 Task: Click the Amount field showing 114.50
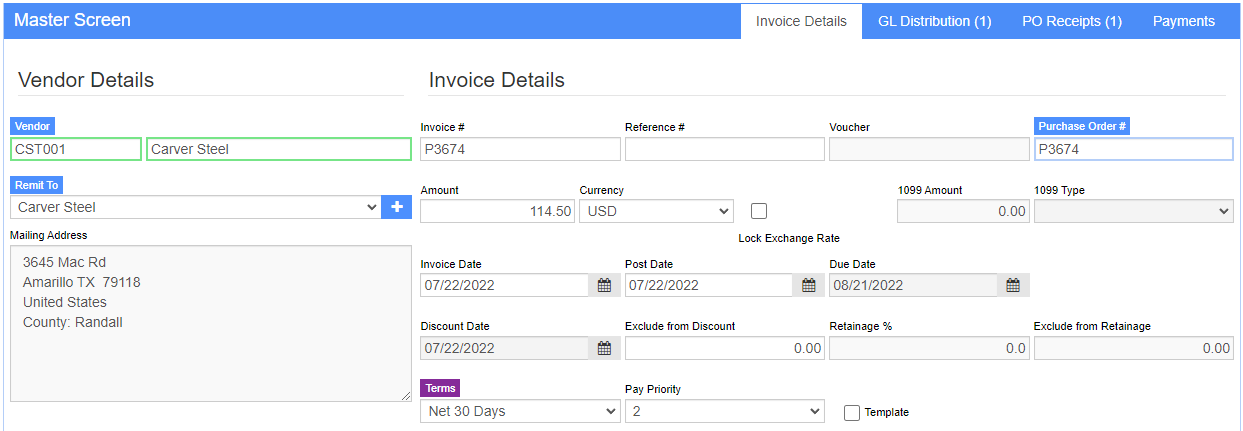coord(498,211)
